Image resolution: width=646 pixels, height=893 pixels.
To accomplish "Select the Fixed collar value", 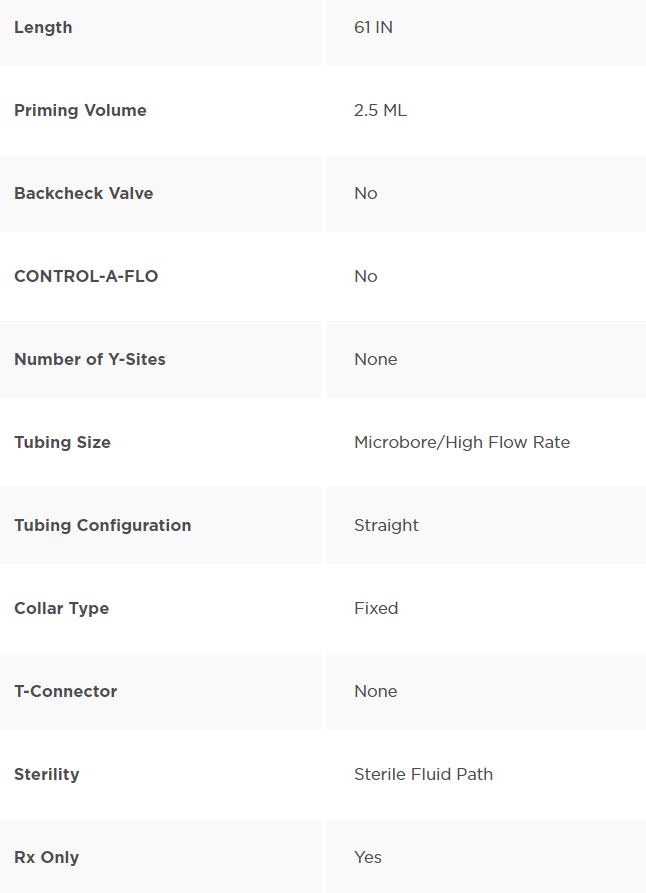I will tap(376, 608).
